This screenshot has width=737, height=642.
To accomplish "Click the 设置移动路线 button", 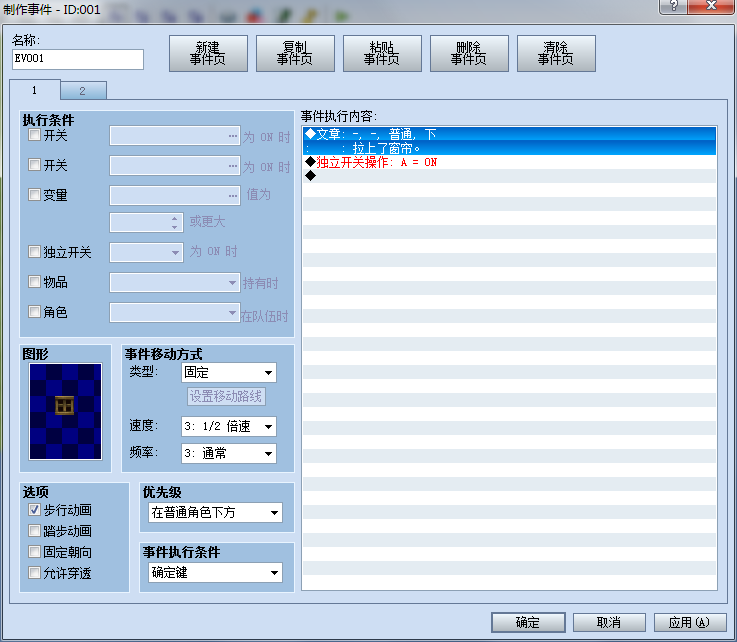I will pyautogui.click(x=226, y=397).
